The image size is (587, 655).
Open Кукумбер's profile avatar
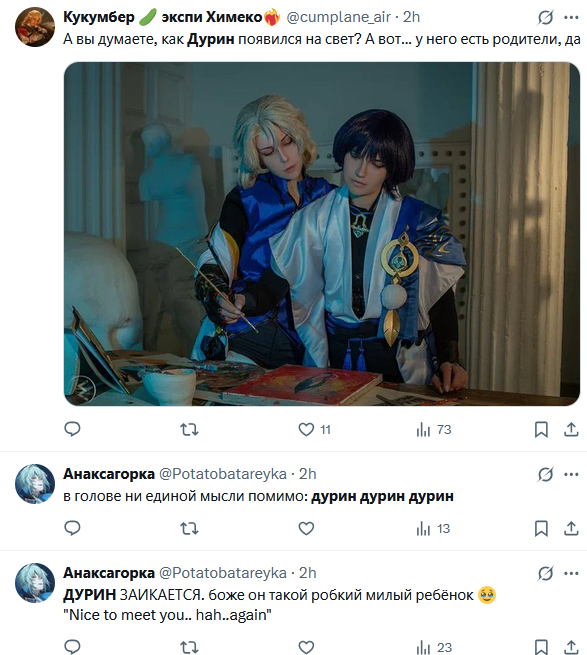point(35,27)
